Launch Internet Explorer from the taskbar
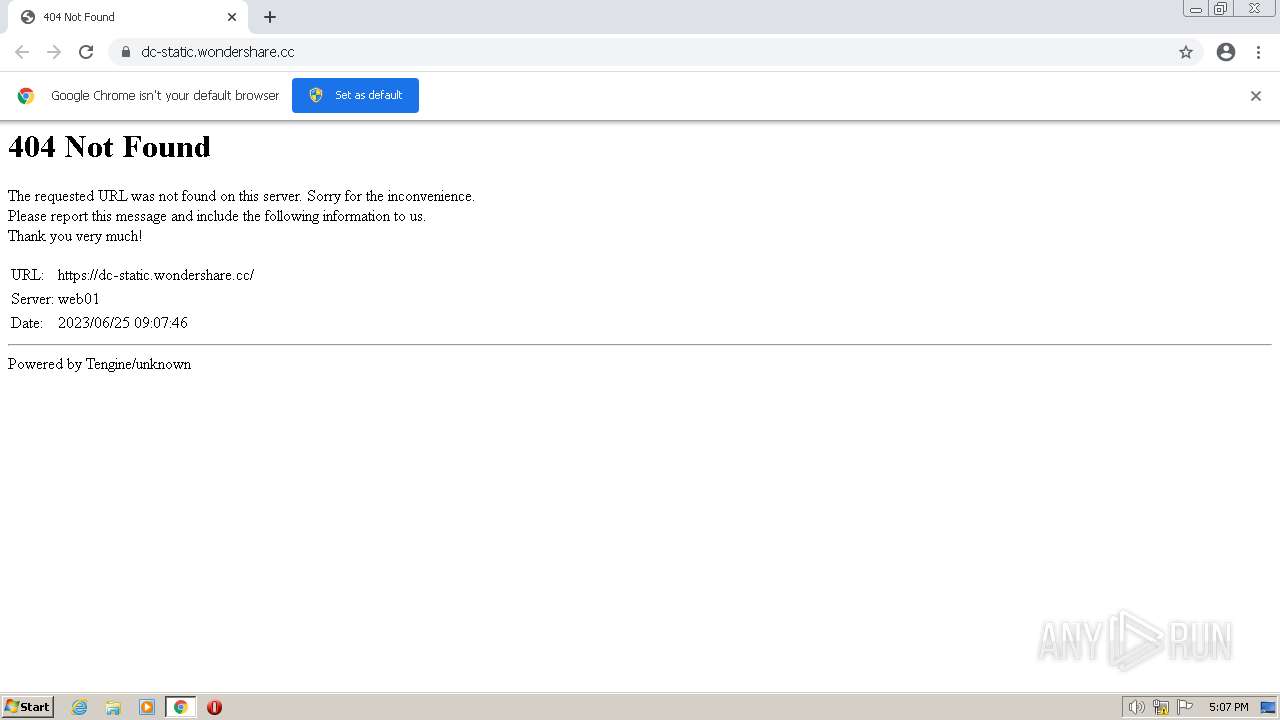The width and height of the screenshot is (1280, 720). pyautogui.click(x=80, y=707)
